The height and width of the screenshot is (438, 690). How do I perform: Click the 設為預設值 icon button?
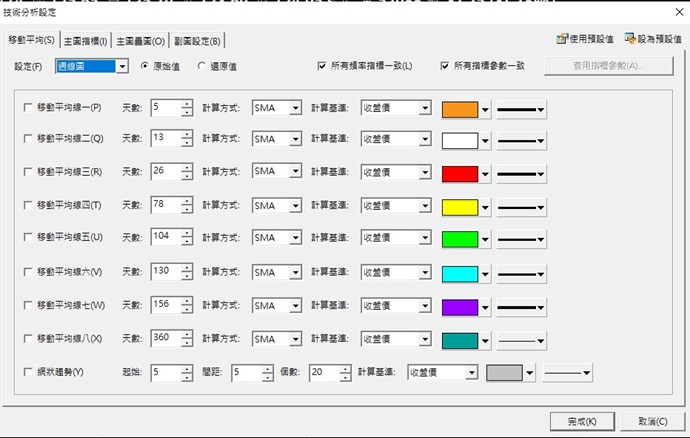click(652, 39)
